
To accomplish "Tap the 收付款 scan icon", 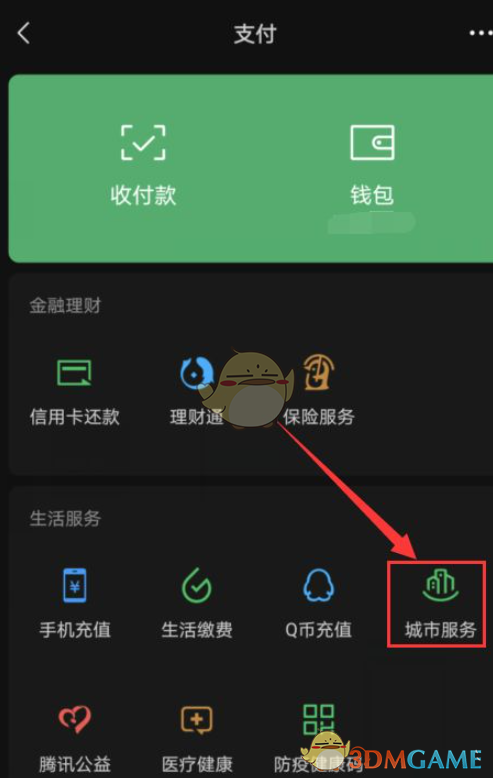I will [x=143, y=142].
